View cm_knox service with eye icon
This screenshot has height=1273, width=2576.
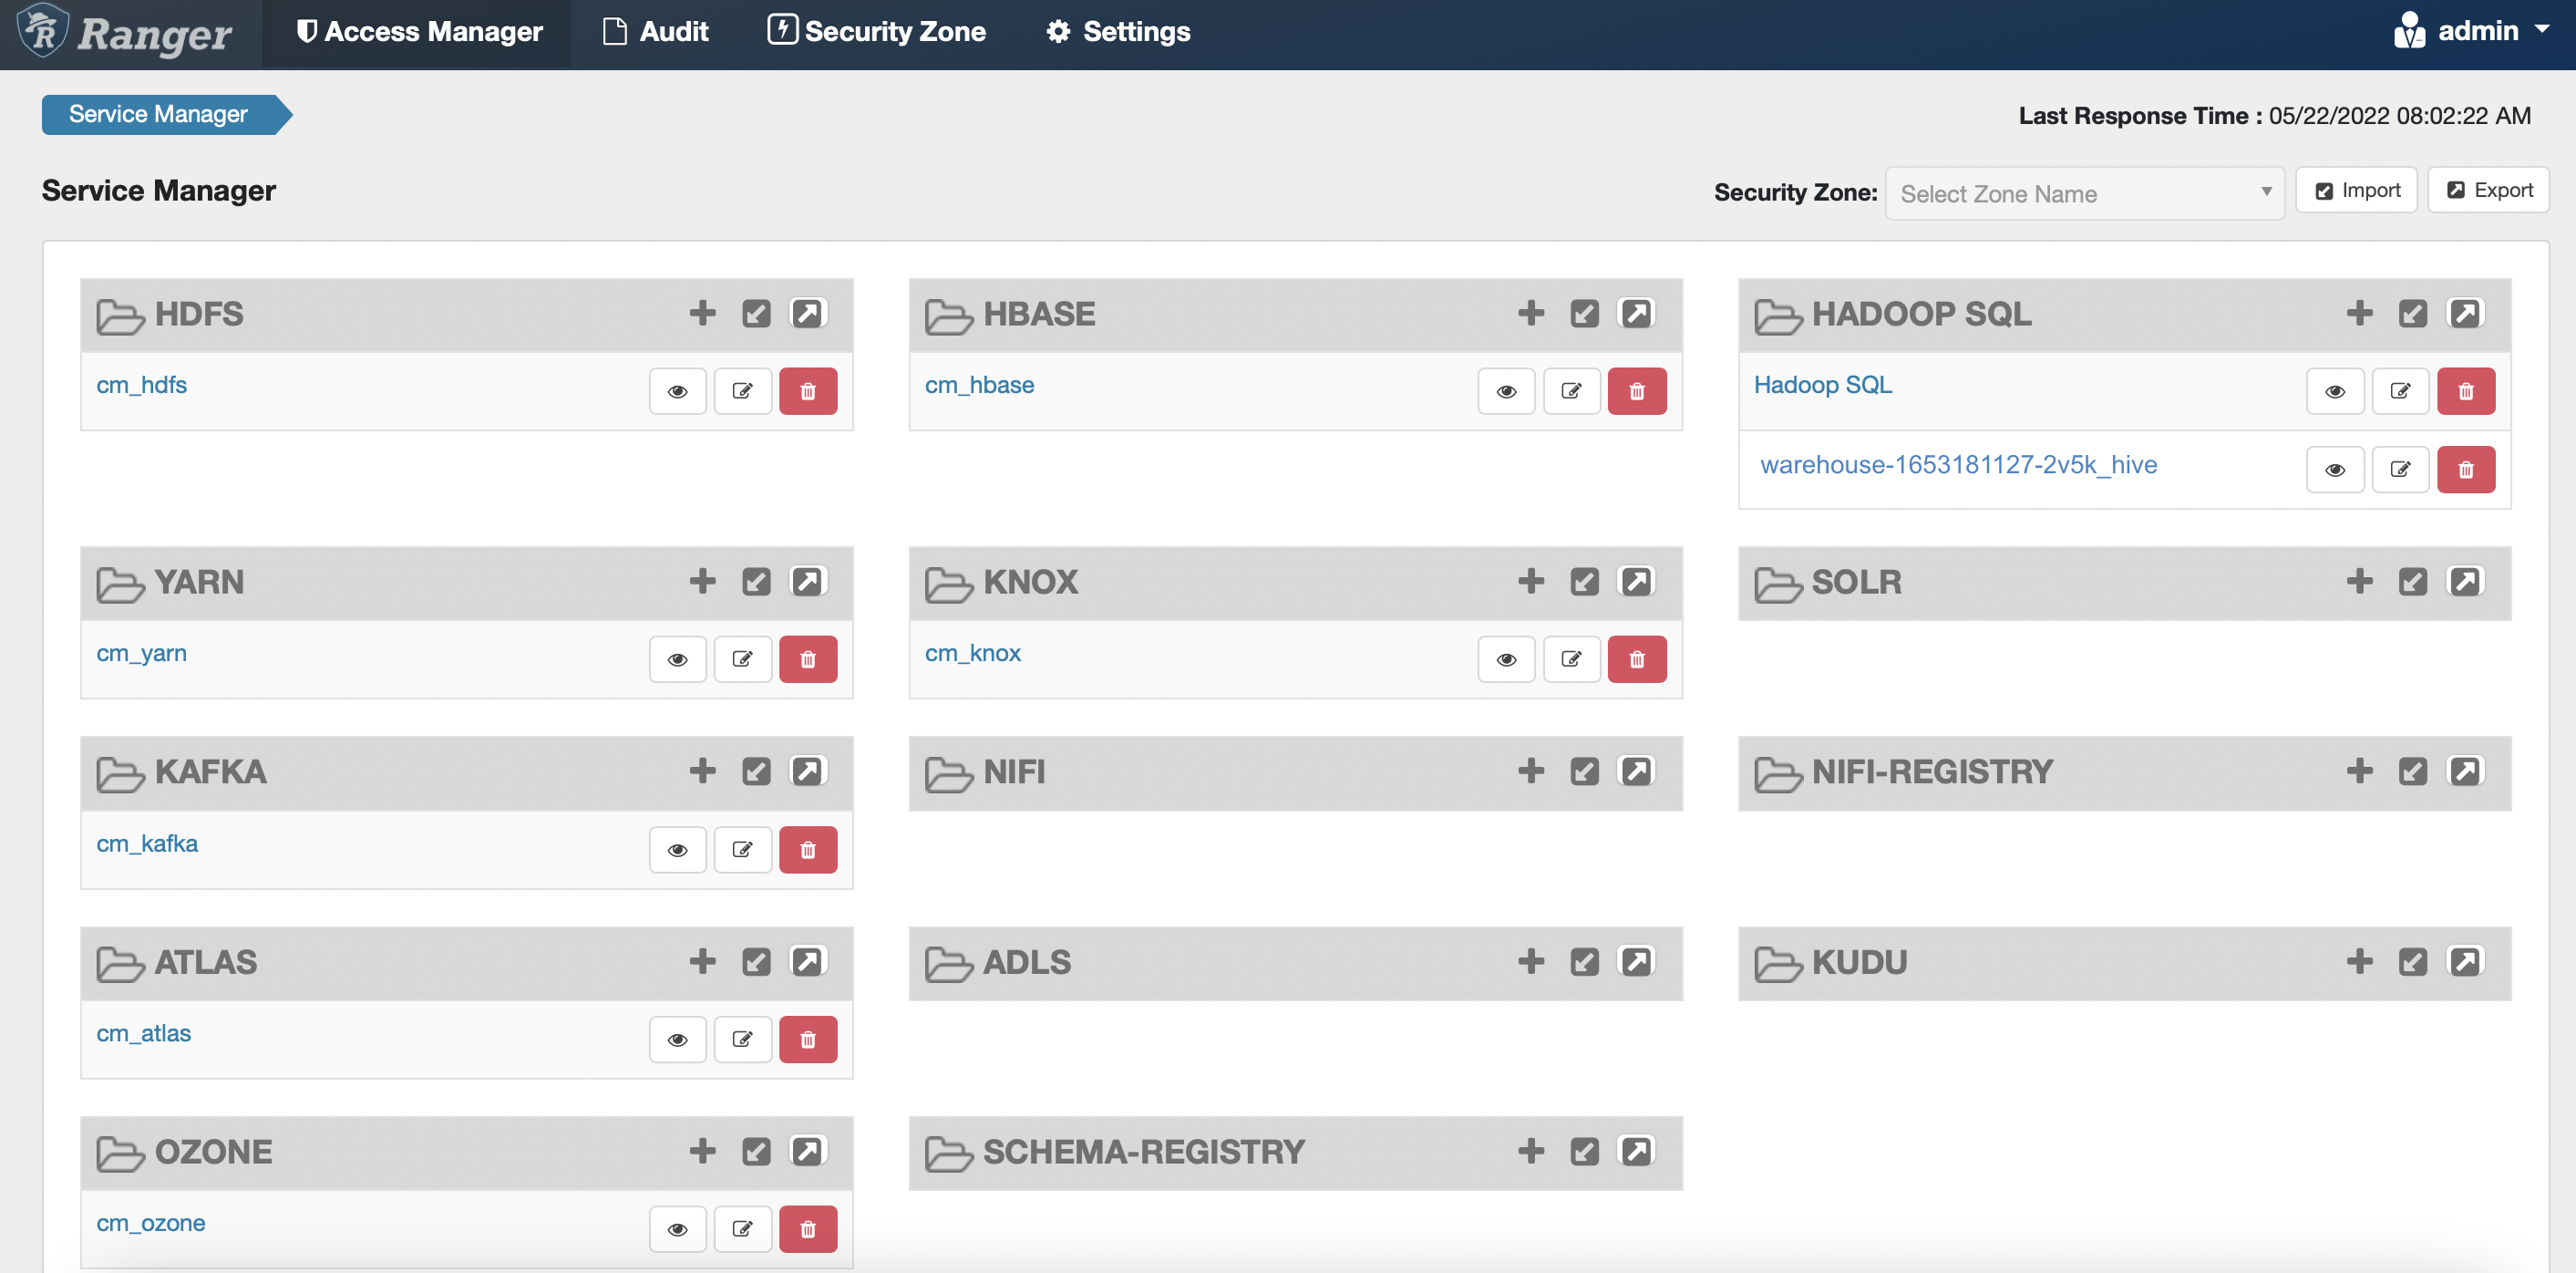(x=1506, y=659)
